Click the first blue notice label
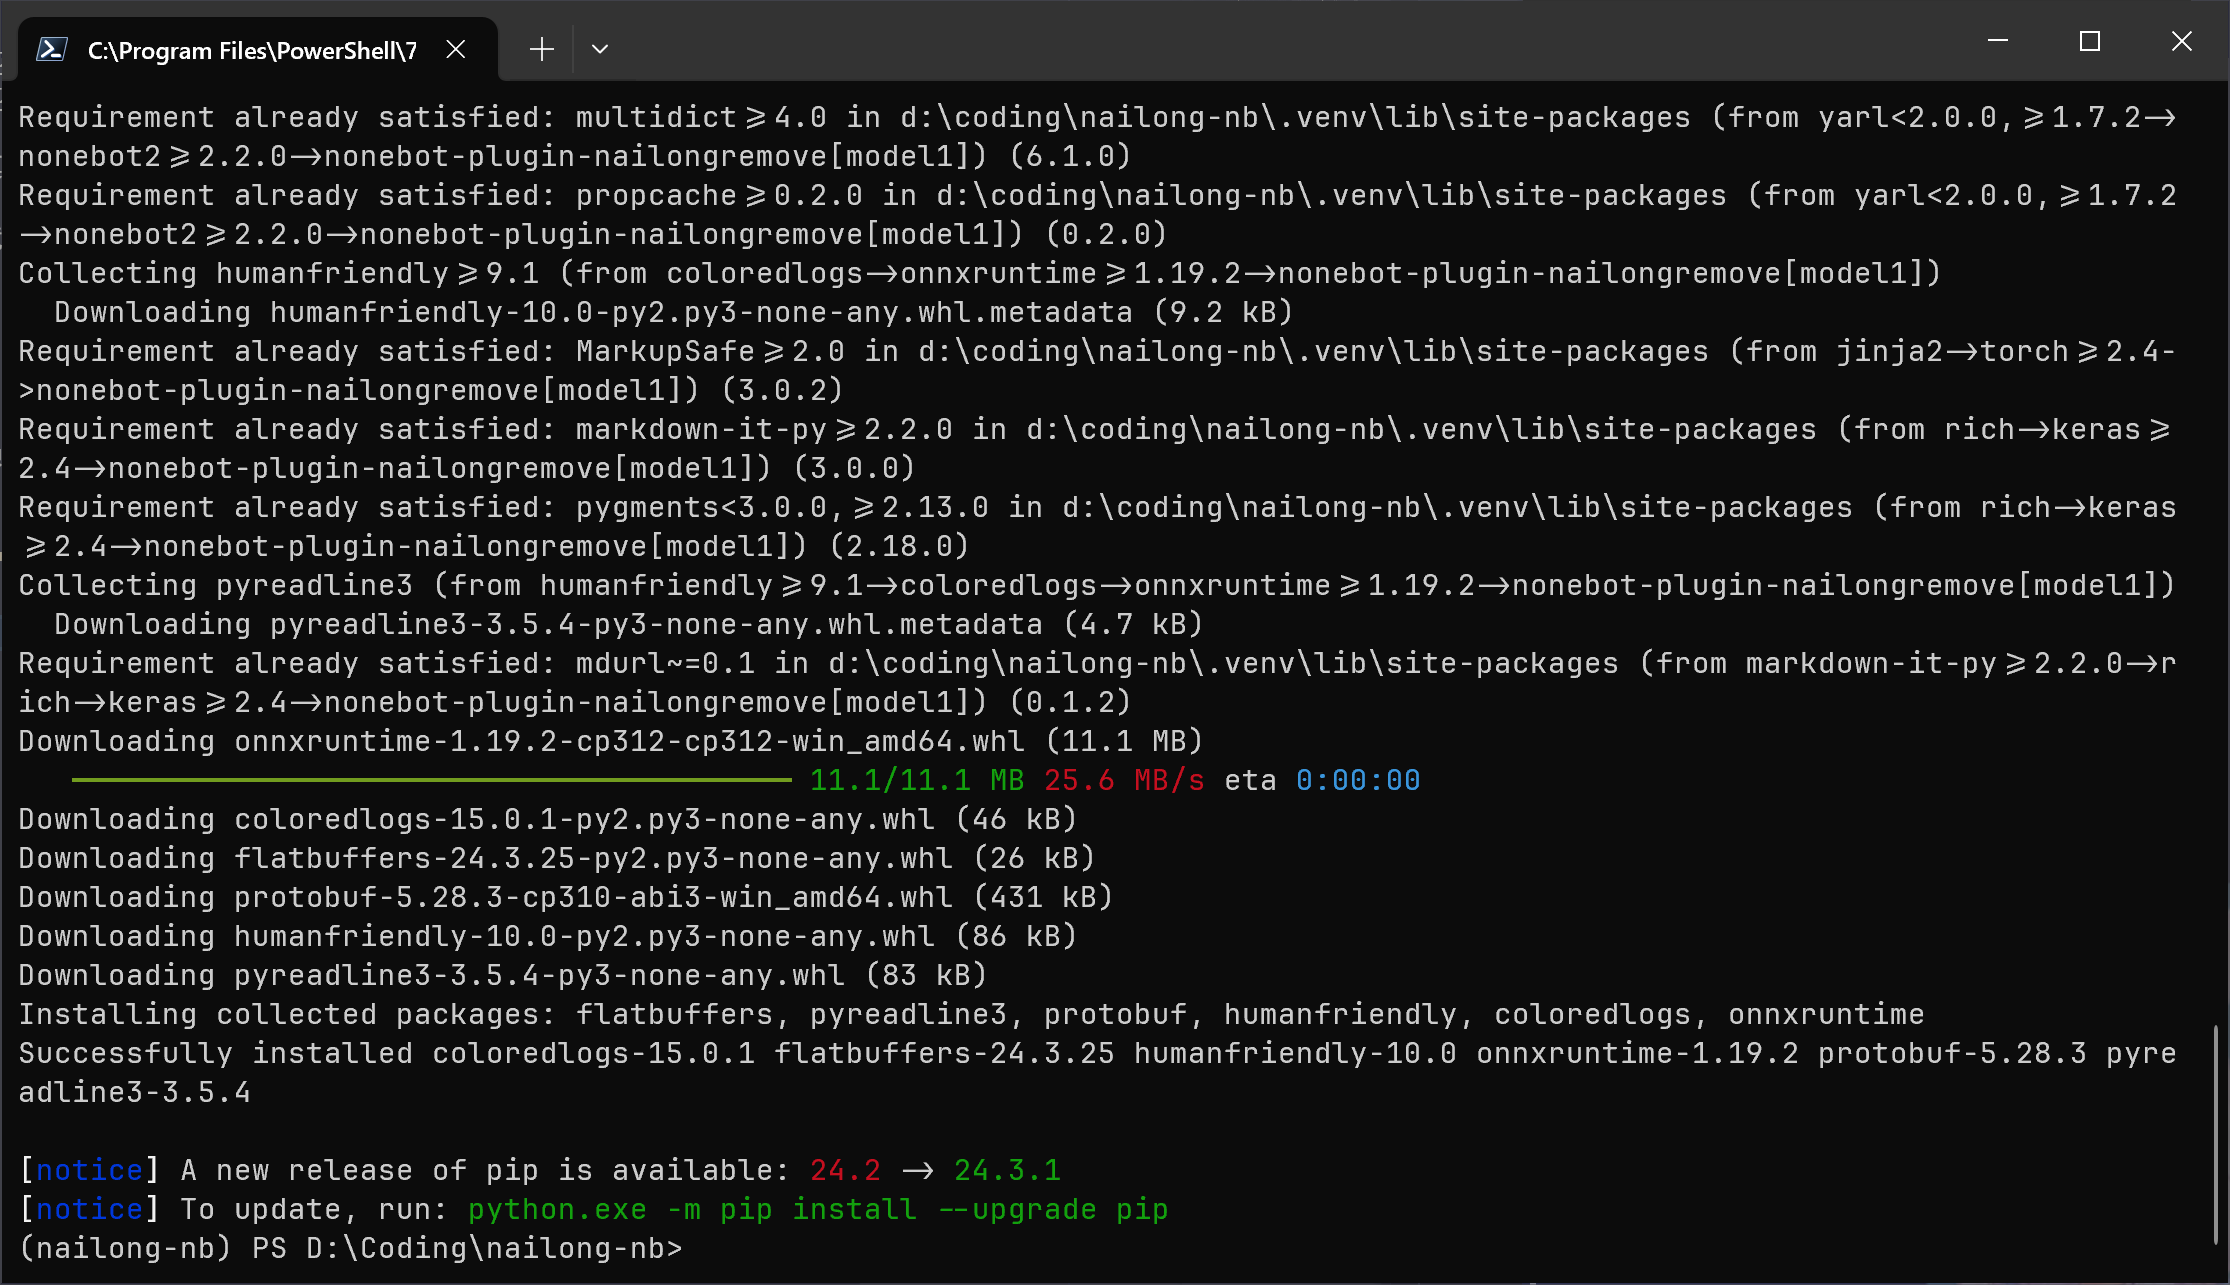This screenshot has width=2230, height=1285. click(89, 1171)
